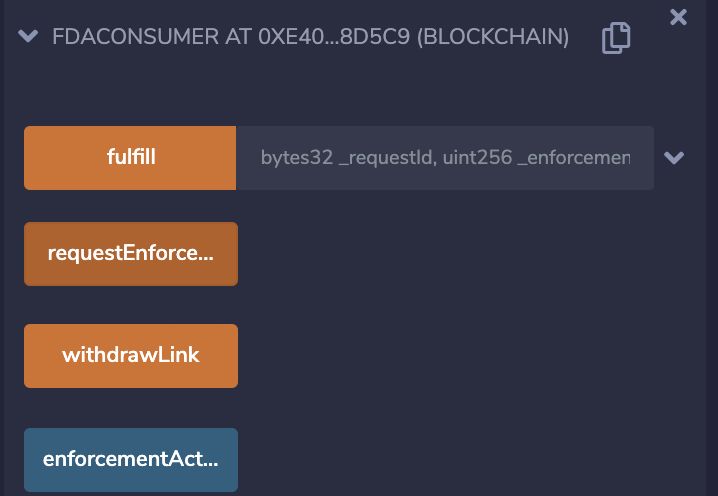Collapse the FDACONSUMER deployed contract panel
Viewport: 718px width, 496px height.
28,36
